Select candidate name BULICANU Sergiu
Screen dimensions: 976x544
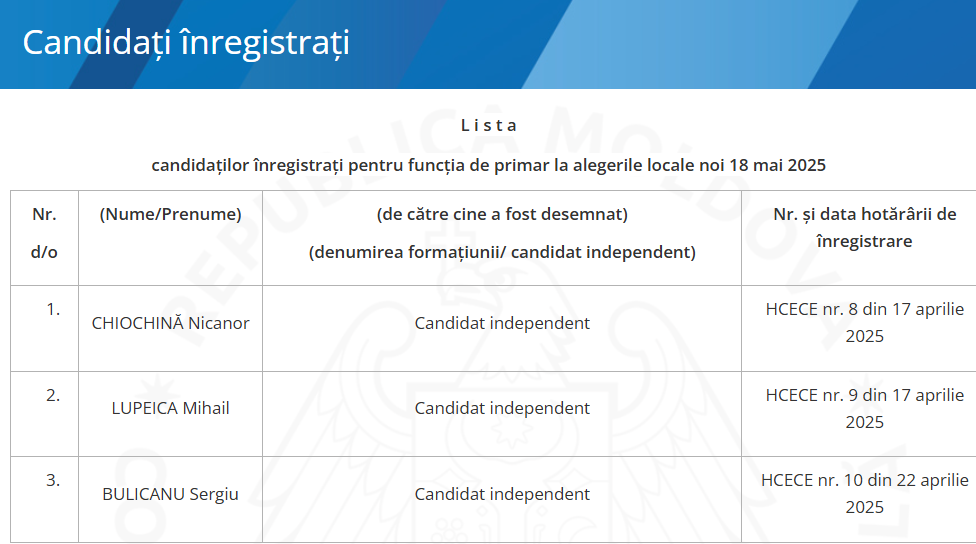point(171,494)
